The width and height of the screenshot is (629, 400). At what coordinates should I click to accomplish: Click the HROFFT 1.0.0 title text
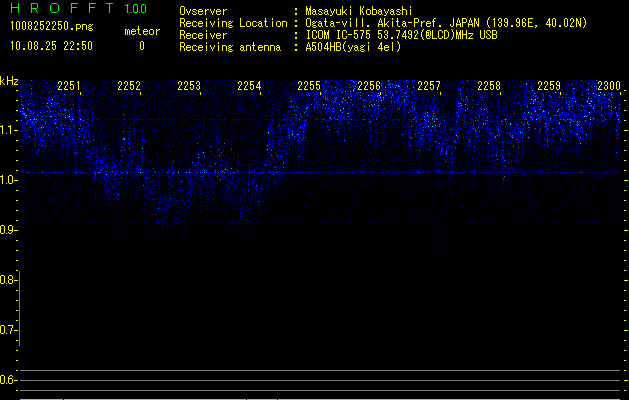[78, 8]
